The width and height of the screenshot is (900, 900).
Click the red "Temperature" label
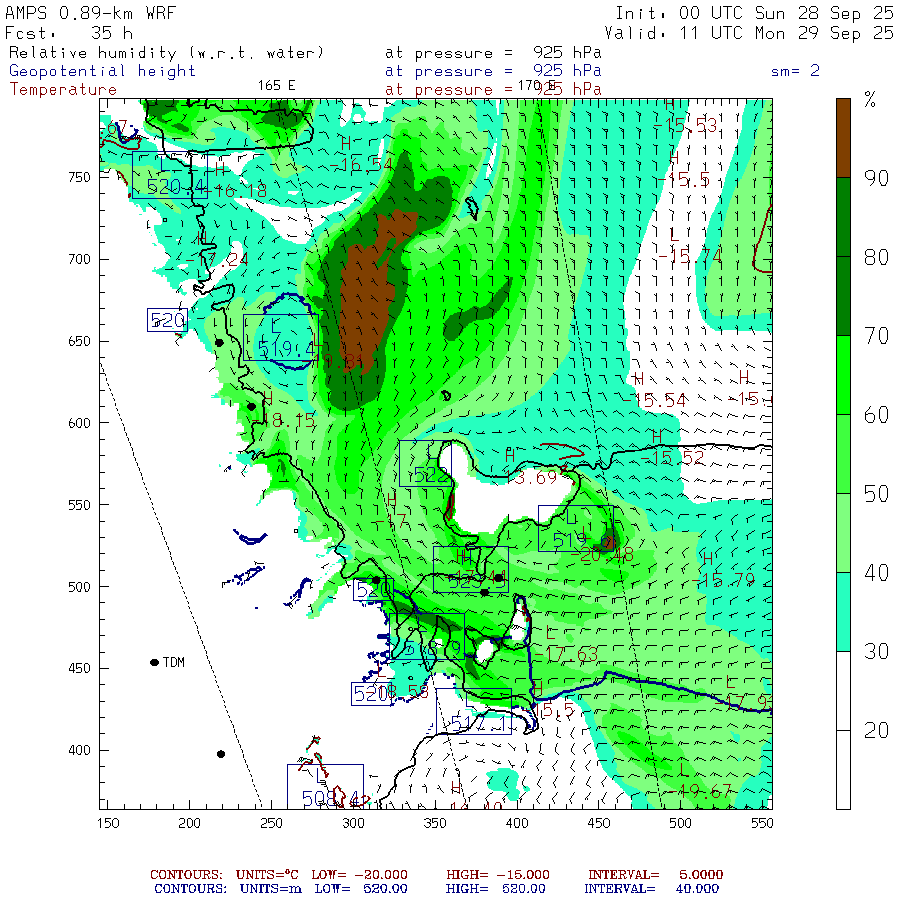pyautogui.click(x=63, y=90)
